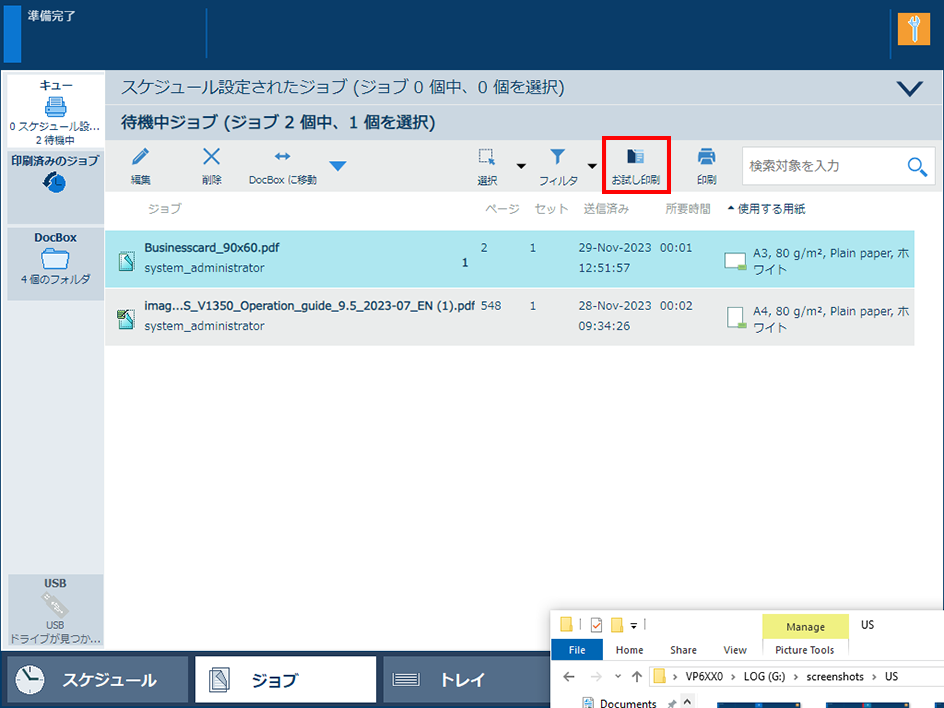Sort by セット column header
Image resolution: width=944 pixels, height=708 pixels.
[551, 209]
